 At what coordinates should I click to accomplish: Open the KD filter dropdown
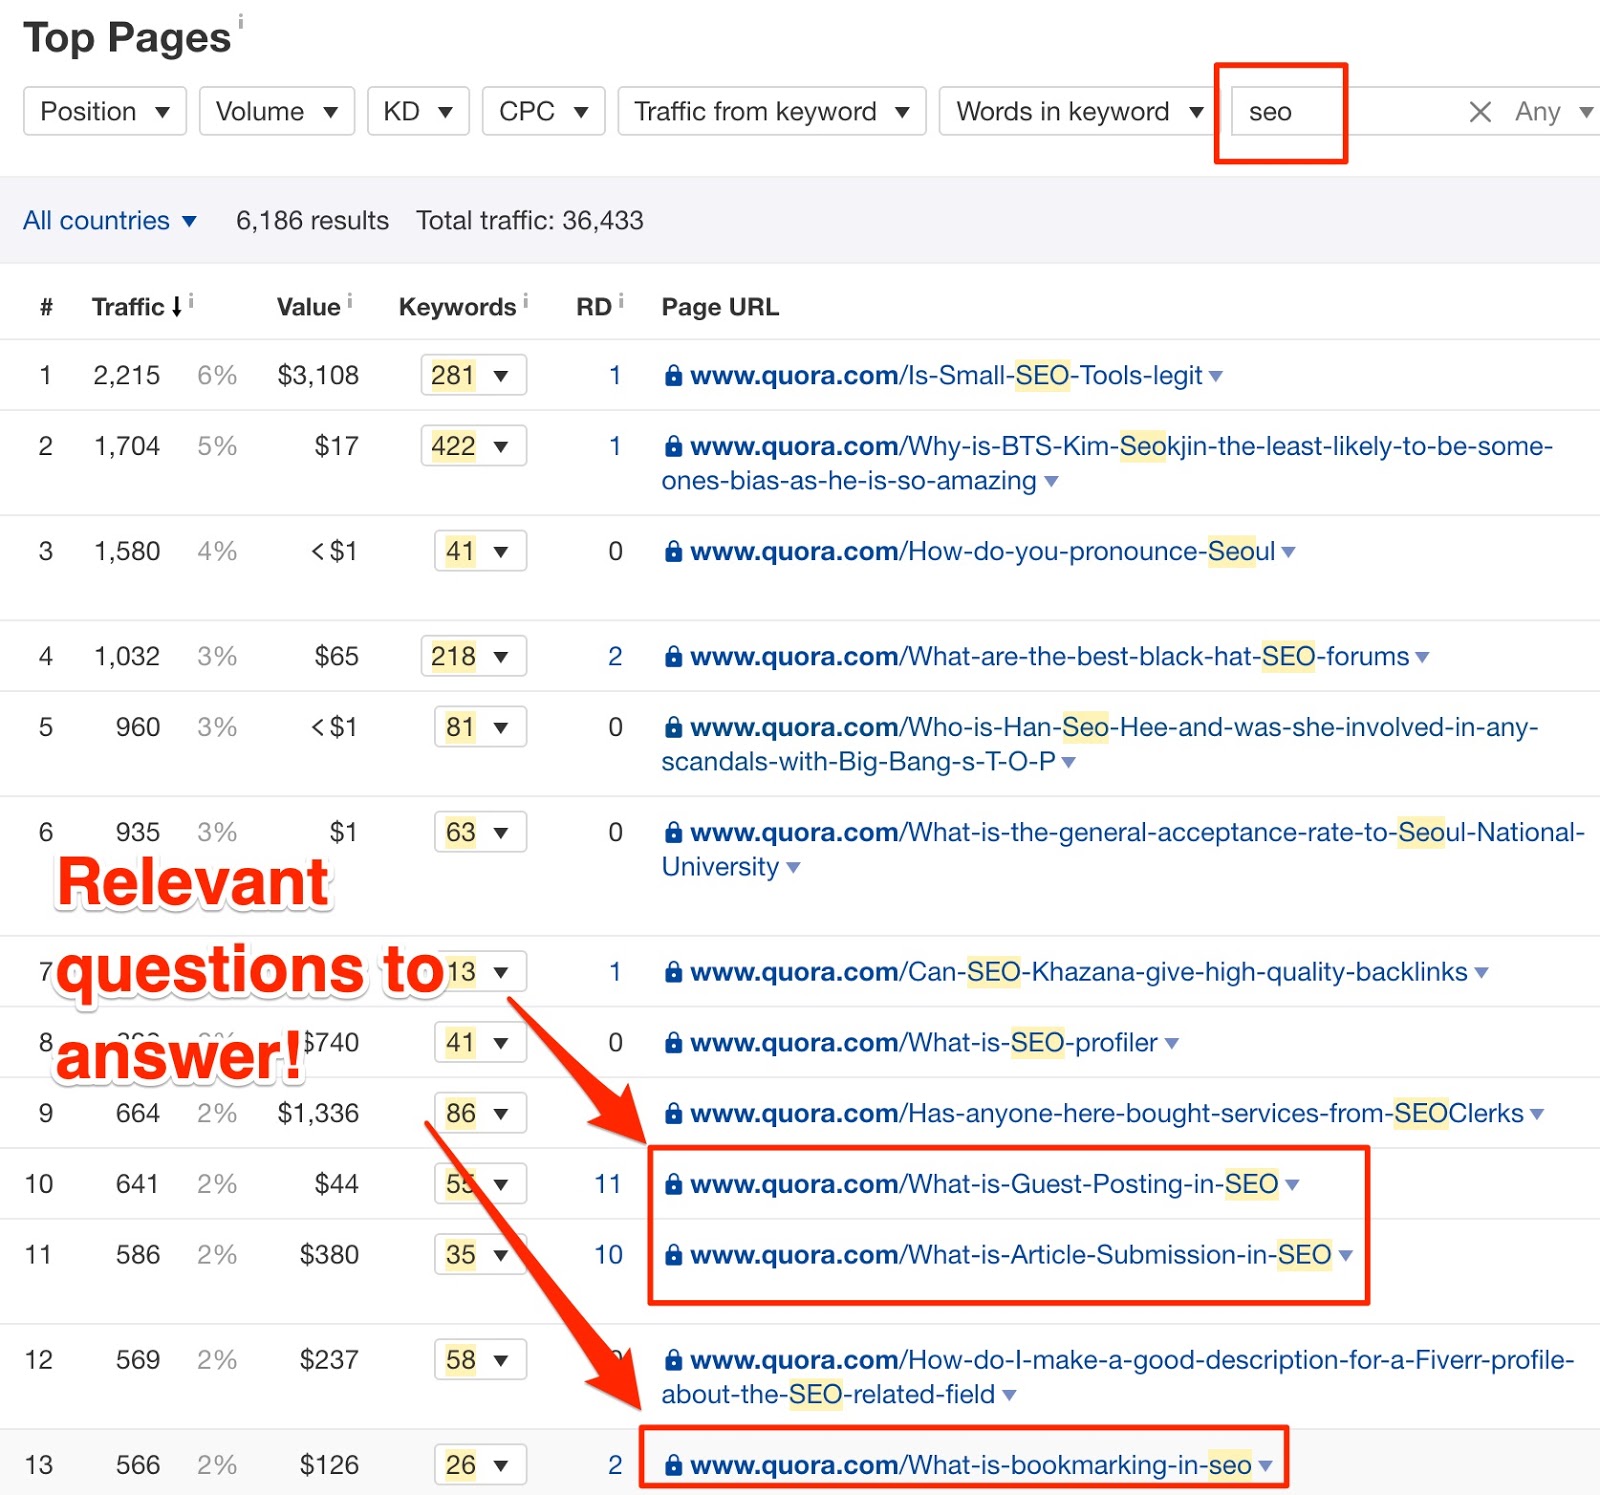pos(418,111)
